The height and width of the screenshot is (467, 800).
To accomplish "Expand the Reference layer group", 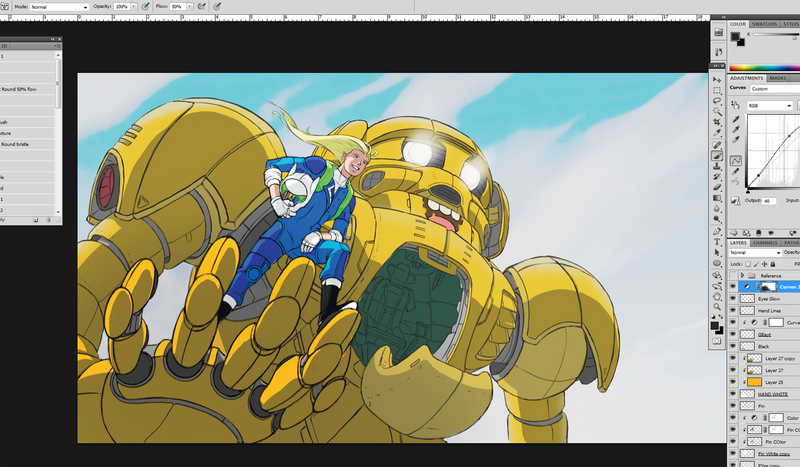I will click(x=742, y=275).
